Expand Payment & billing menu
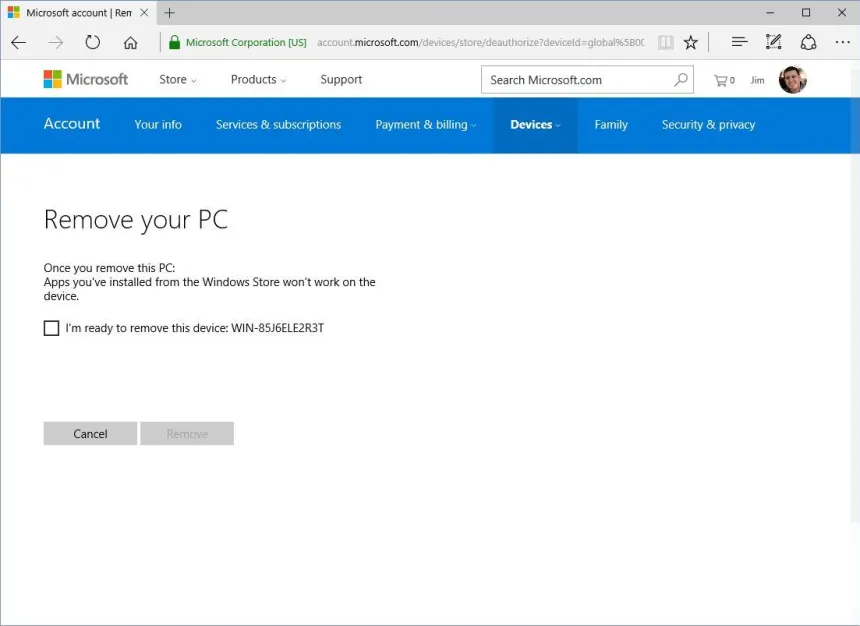This screenshot has width=860, height=626. point(425,125)
